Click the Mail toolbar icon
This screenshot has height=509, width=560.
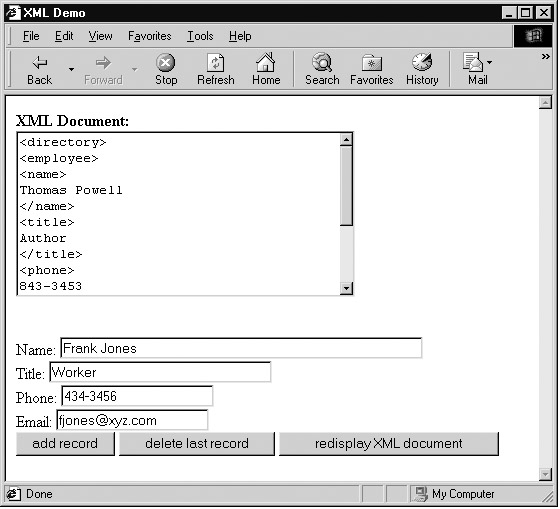click(x=472, y=62)
